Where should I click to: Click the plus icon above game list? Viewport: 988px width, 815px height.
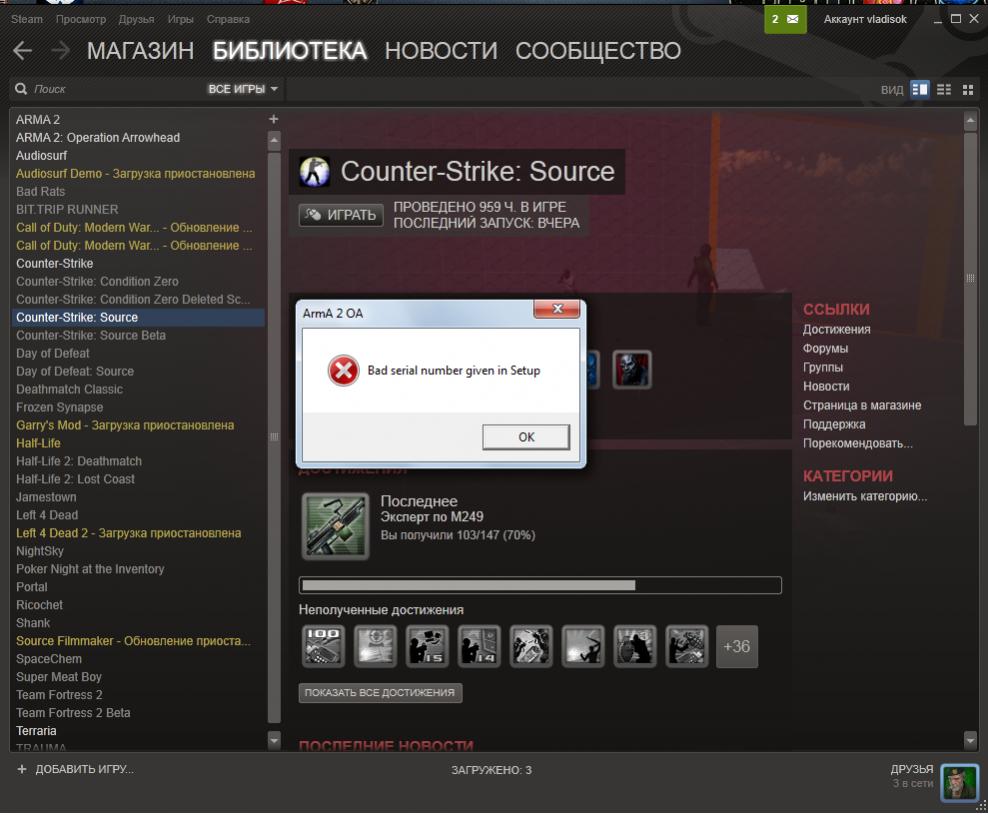pos(273,119)
